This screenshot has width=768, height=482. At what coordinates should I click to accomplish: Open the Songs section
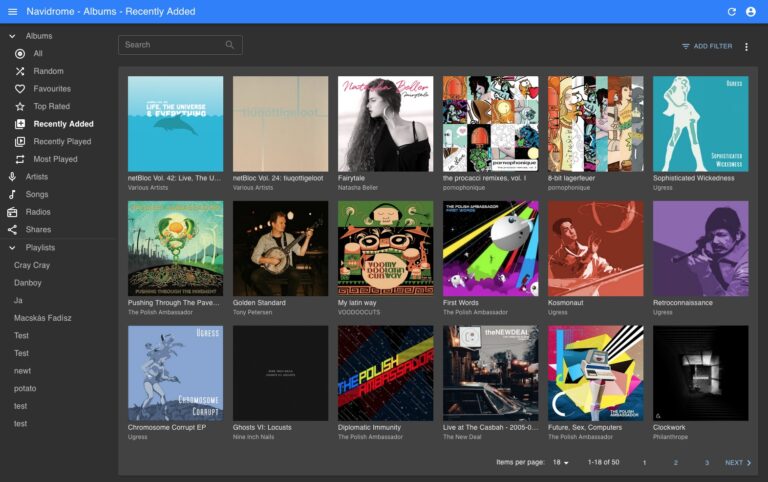click(37, 194)
